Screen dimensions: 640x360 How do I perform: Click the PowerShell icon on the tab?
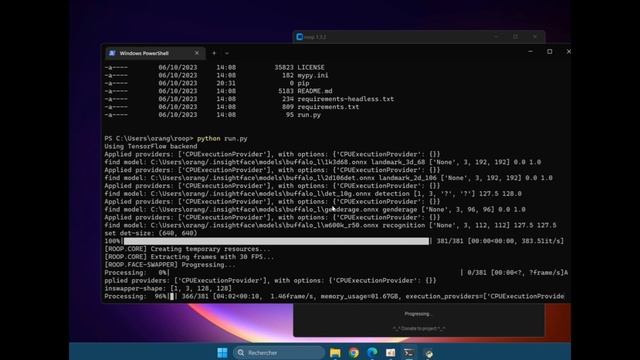click(112, 53)
